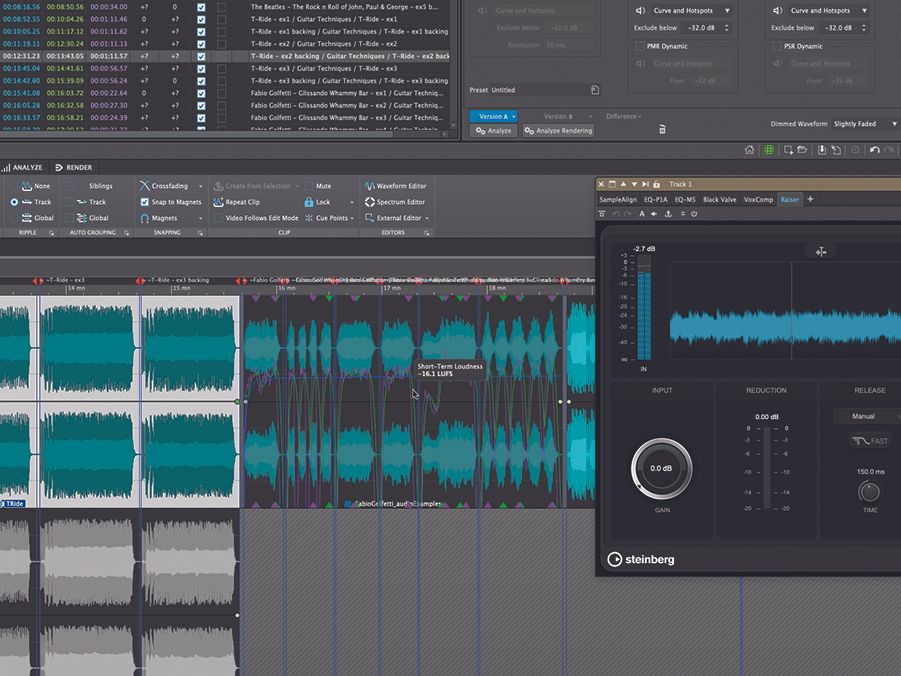
Task: Click the undo arrow in the toolbar
Action: tap(875, 150)
